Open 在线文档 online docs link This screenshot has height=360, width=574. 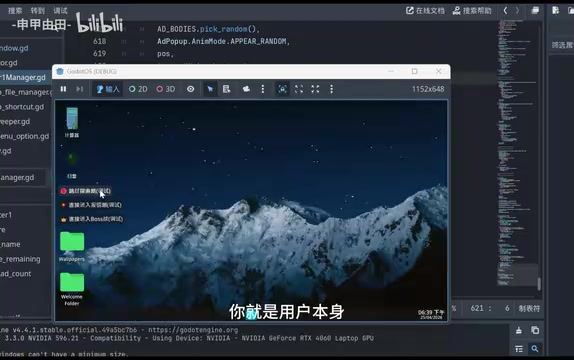click(x=425, y=11)
